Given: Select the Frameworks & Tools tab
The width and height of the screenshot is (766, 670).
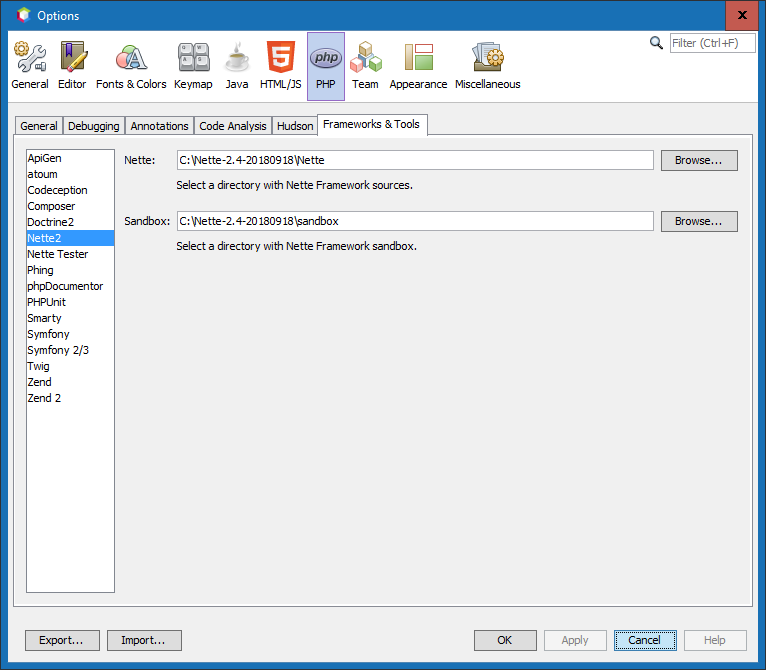Looking at the screenshot, I should (x=372, y=125).
